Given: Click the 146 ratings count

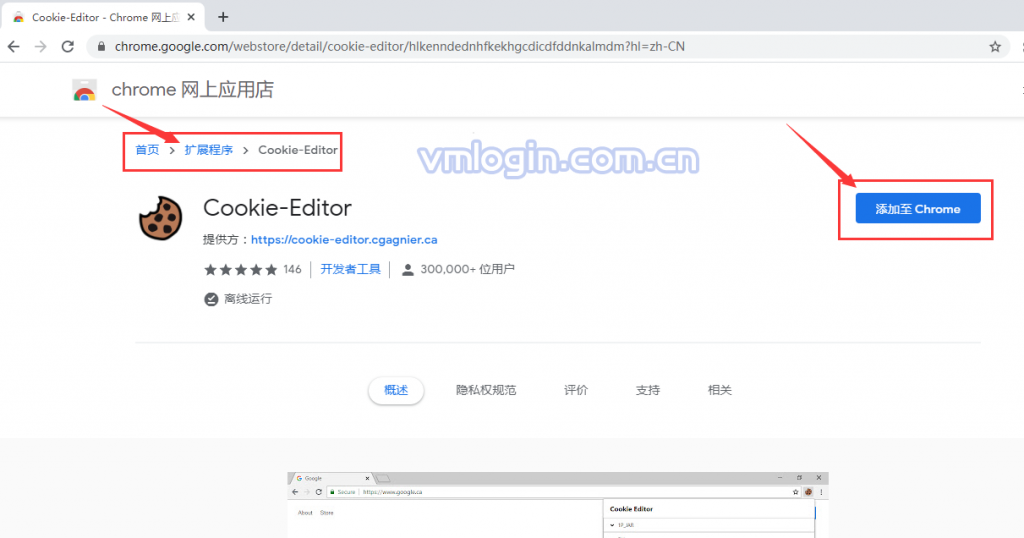Looking at the screenshot, I should pos(293,269).
